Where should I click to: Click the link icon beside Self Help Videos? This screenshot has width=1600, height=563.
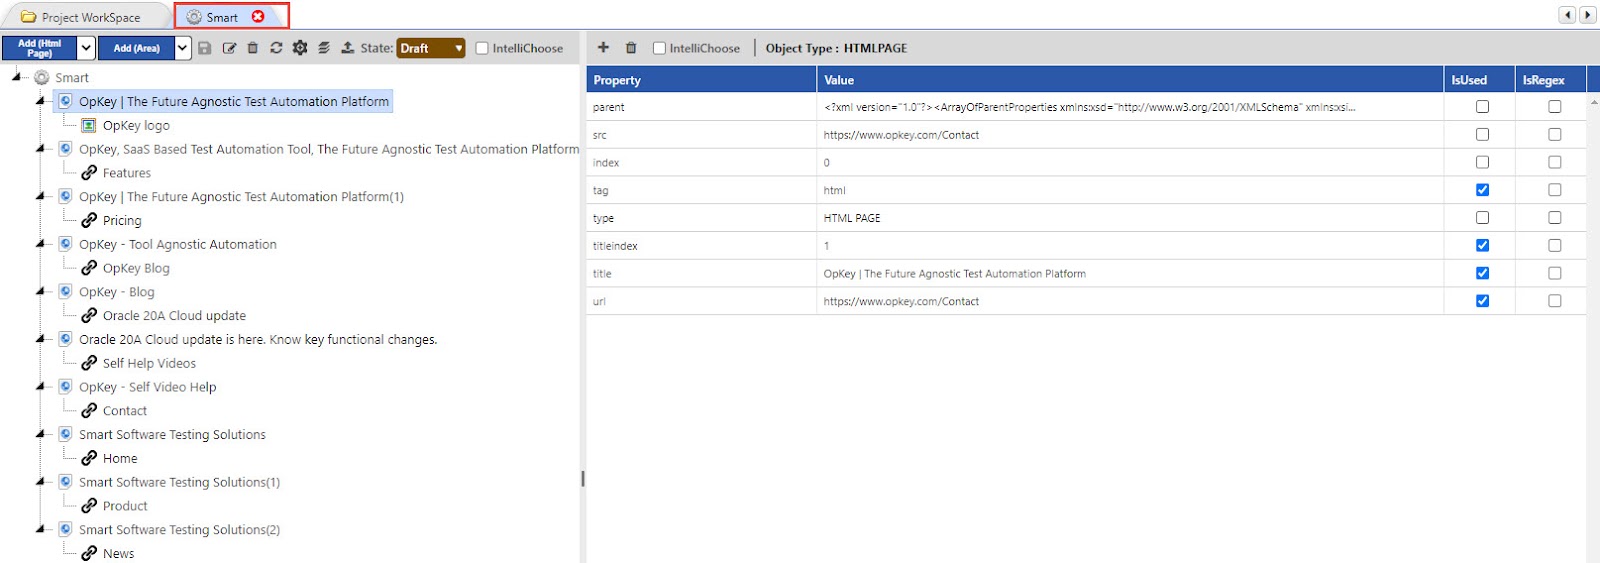(89, 363)
